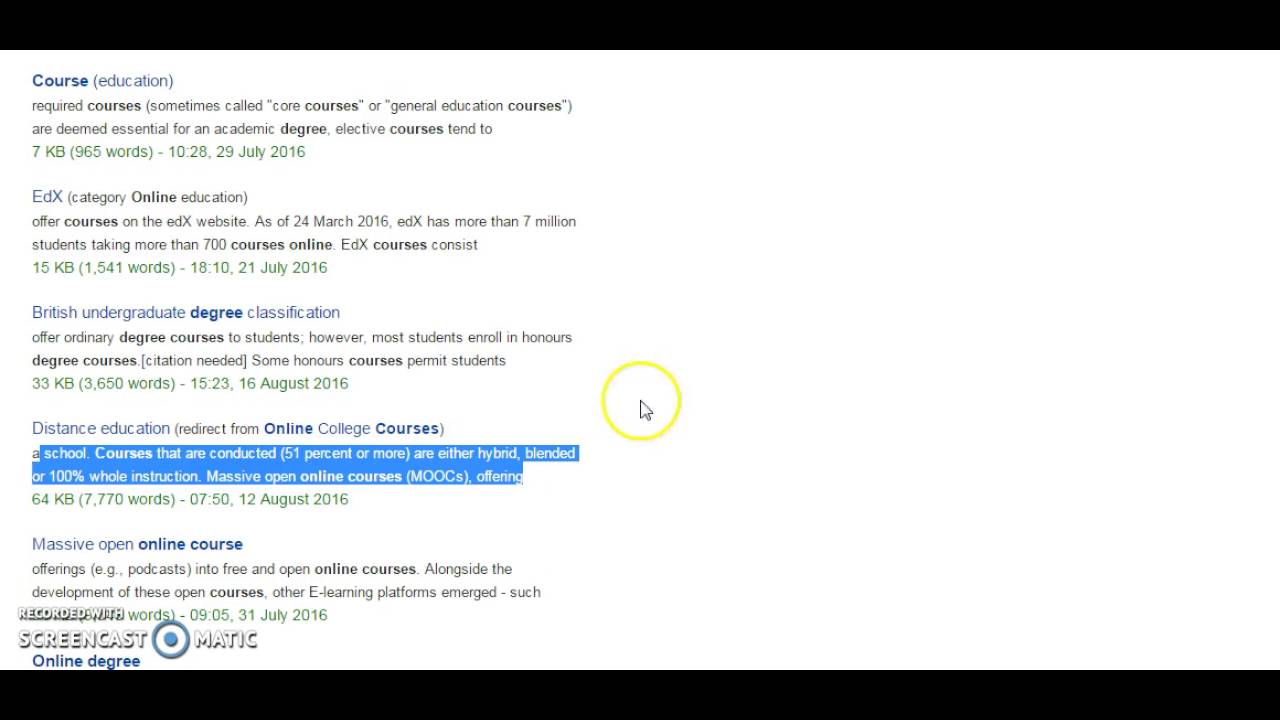Image resolution: width=1280 pixels, height=720 pixels.
Task: Click text '15 KB (1,541 words) - 18:10, 21 July 2016'
Action: tap(180, 268)
